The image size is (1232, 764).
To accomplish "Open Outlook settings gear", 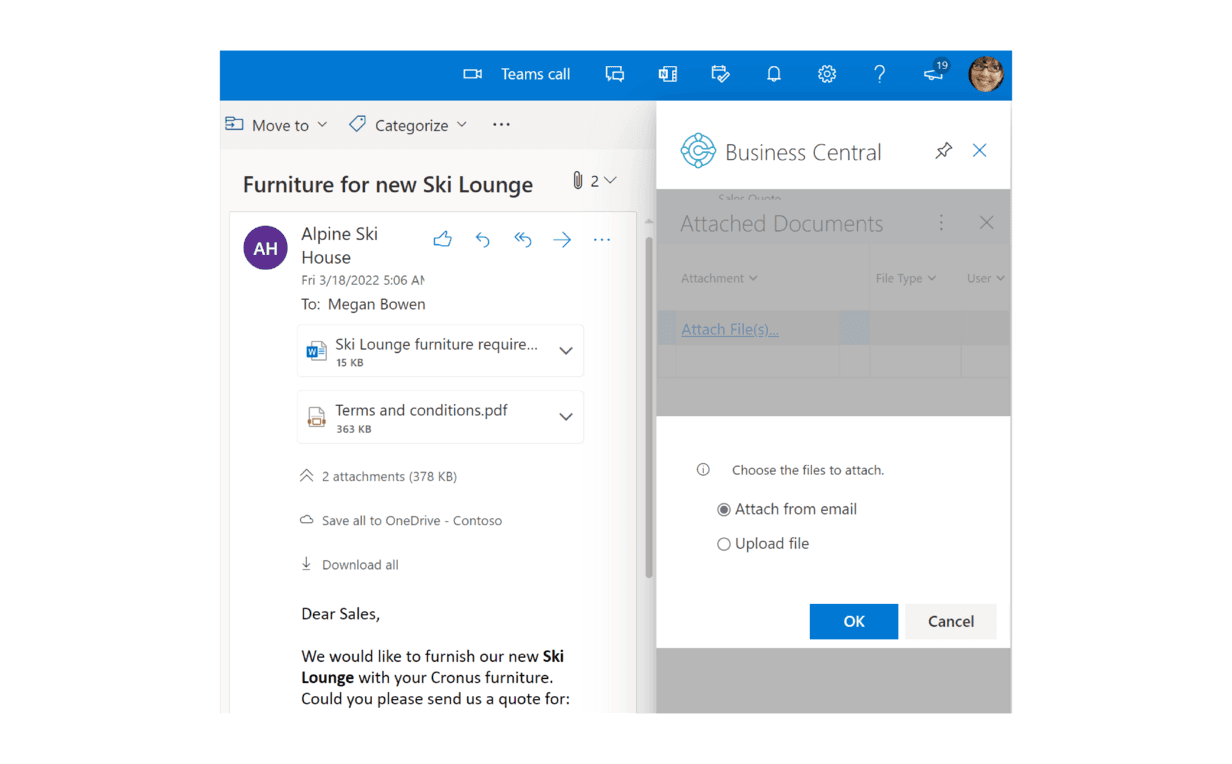I will (826, 74).
